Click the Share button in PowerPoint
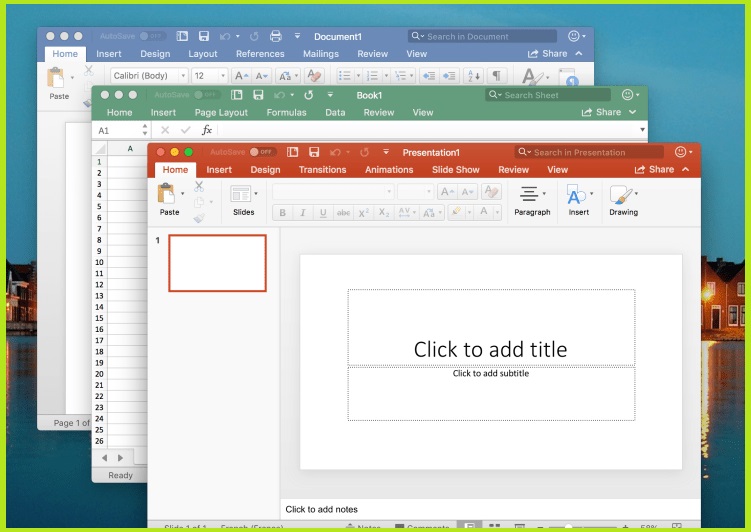Viewport: 751px width, 532px height. tap(654, 170)
